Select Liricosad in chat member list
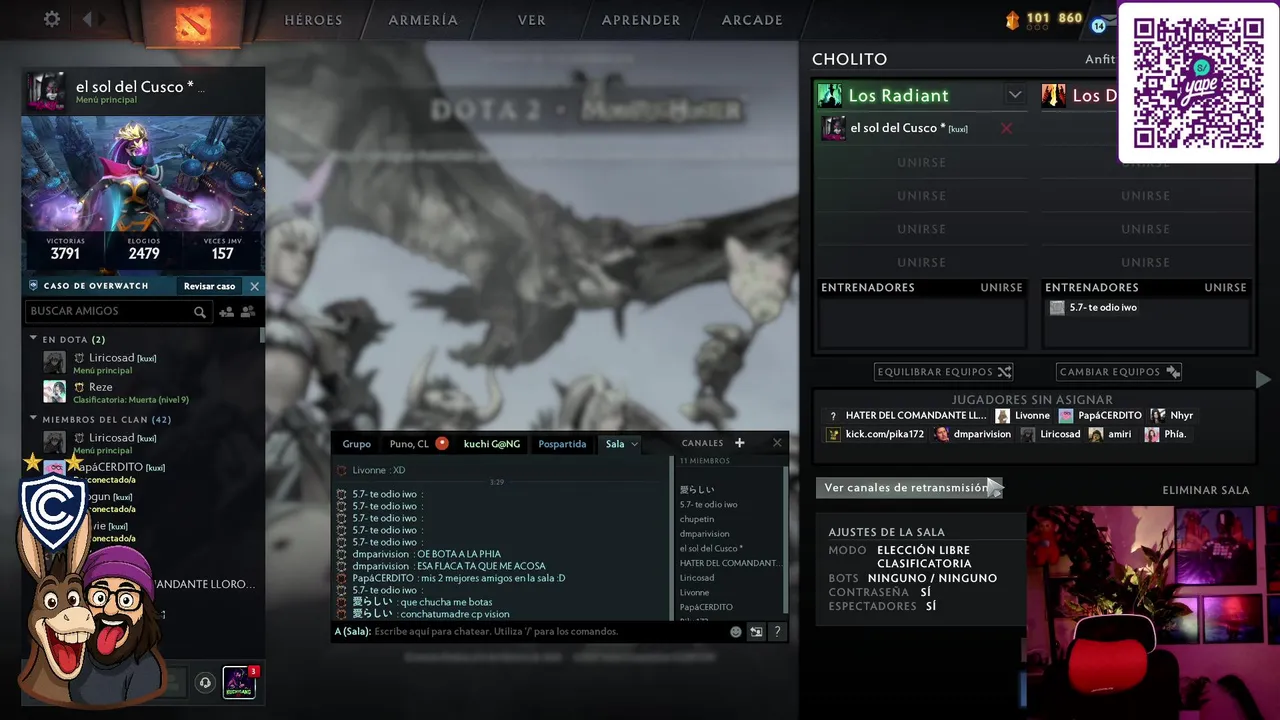The width and height of the screenshot is (1280, 720). (697, 578)
